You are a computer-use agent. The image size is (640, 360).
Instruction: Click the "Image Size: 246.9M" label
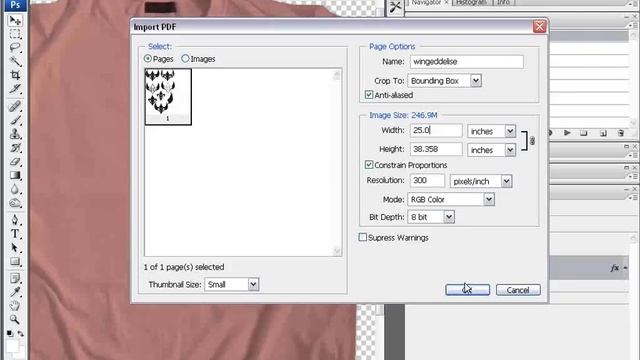click(x=403, y=116)
